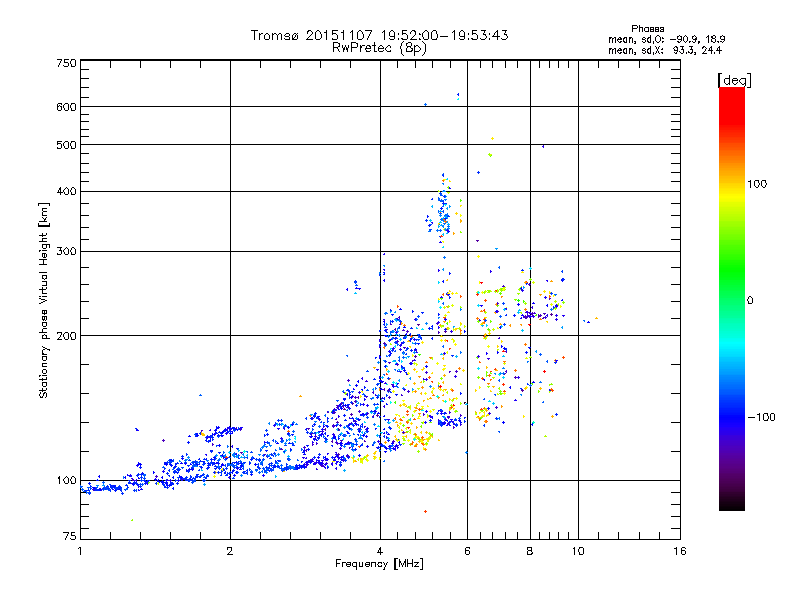Viewport: 800px width, 600px height.
Task: Click the colorbar tick label '-100'
Action: 761,417
